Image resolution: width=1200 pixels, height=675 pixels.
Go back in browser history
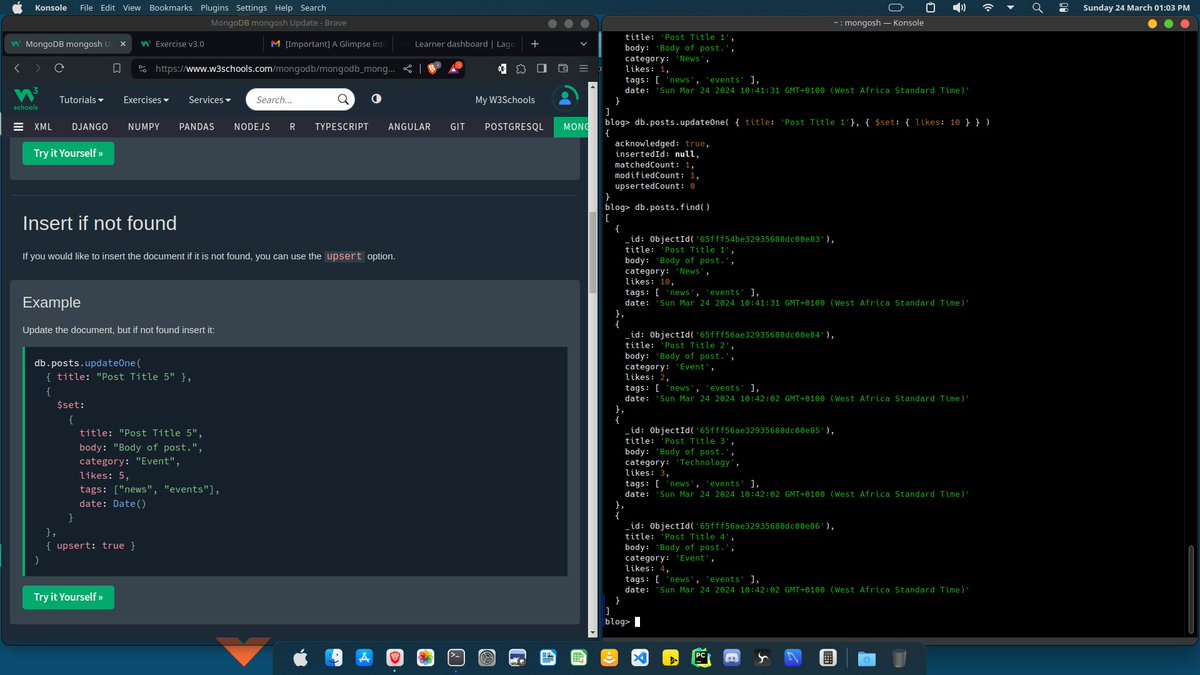click(x=17, y=68)
